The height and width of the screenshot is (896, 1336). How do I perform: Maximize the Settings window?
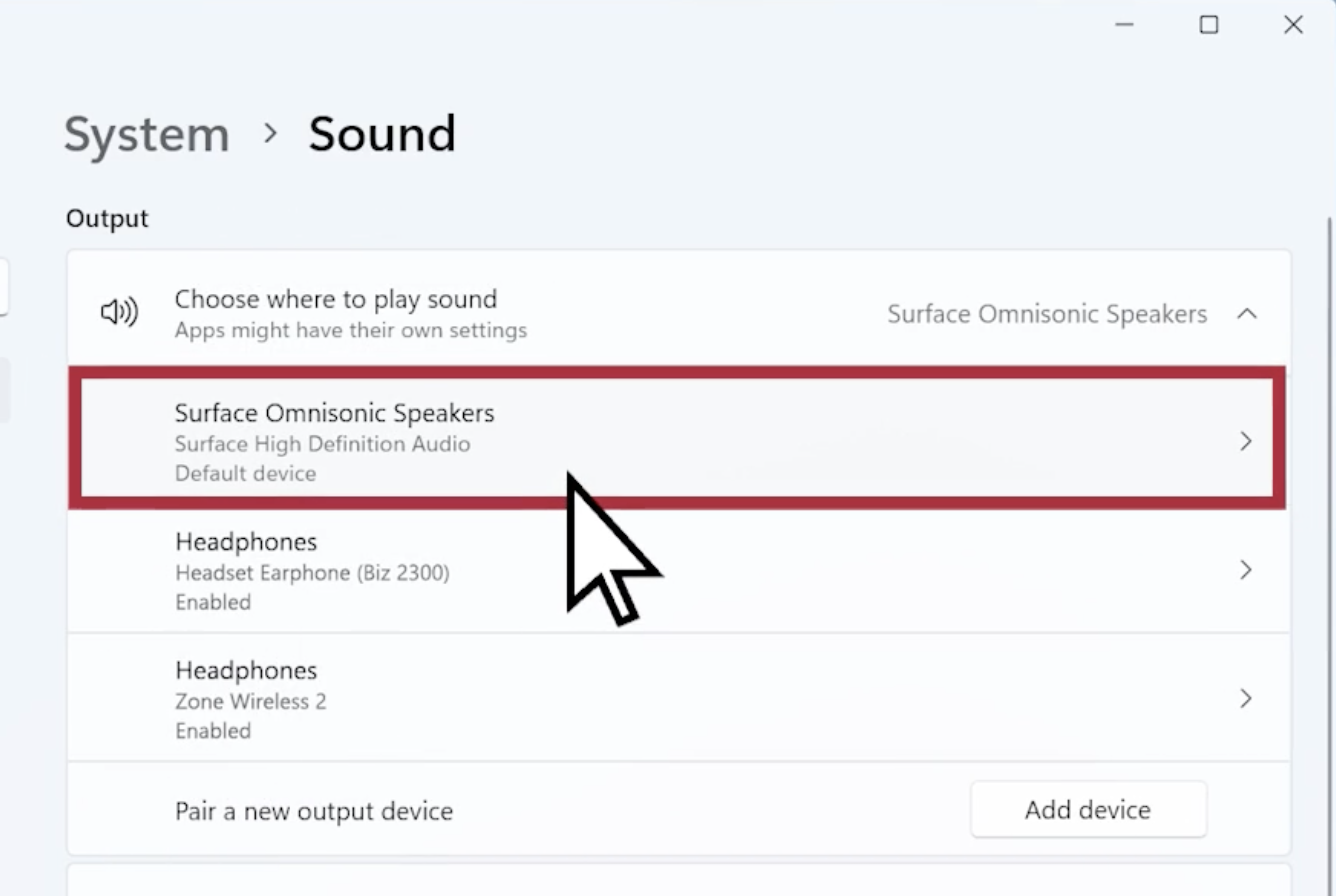click(1209, 25)
